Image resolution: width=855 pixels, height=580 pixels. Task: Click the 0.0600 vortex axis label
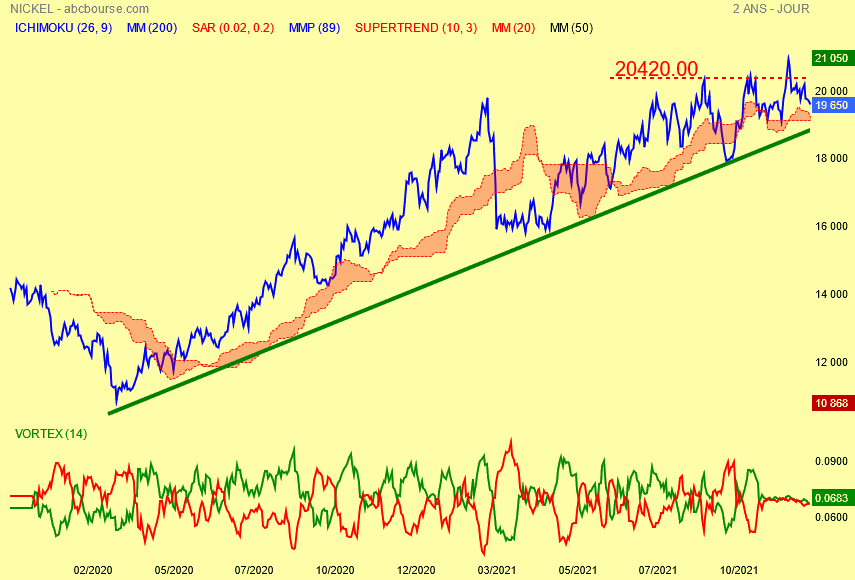(x=832, y=517)
